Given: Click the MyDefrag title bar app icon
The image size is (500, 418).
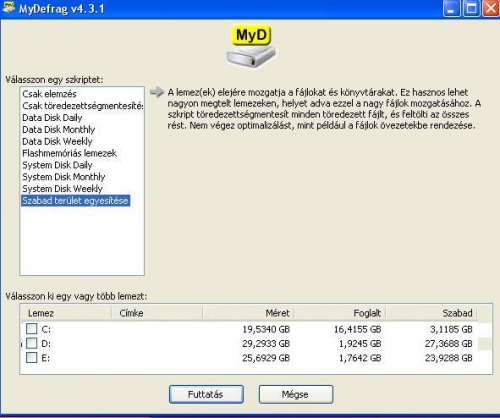Looking at the screenshot, I should coord(8,7).
